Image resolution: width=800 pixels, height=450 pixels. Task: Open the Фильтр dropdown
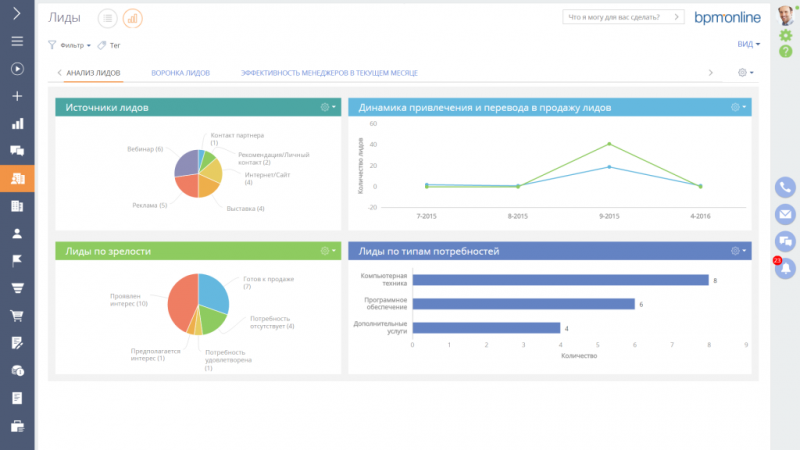click(x=70, y=45)
